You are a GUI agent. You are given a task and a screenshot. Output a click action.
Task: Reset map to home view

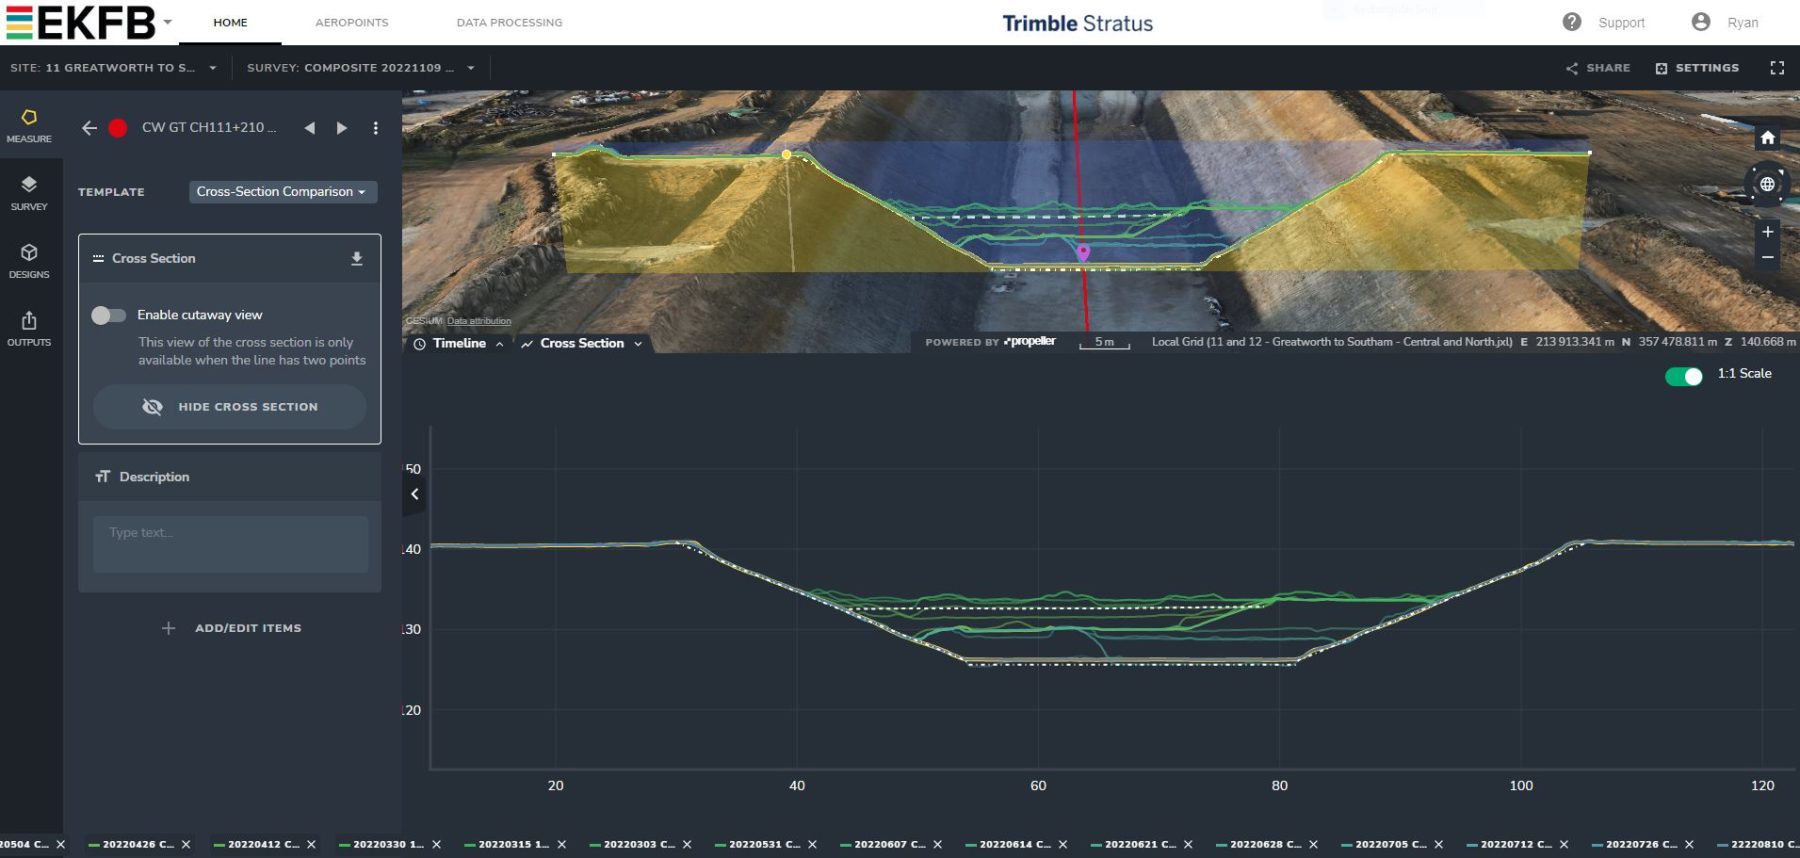(x=1767, y=138)
